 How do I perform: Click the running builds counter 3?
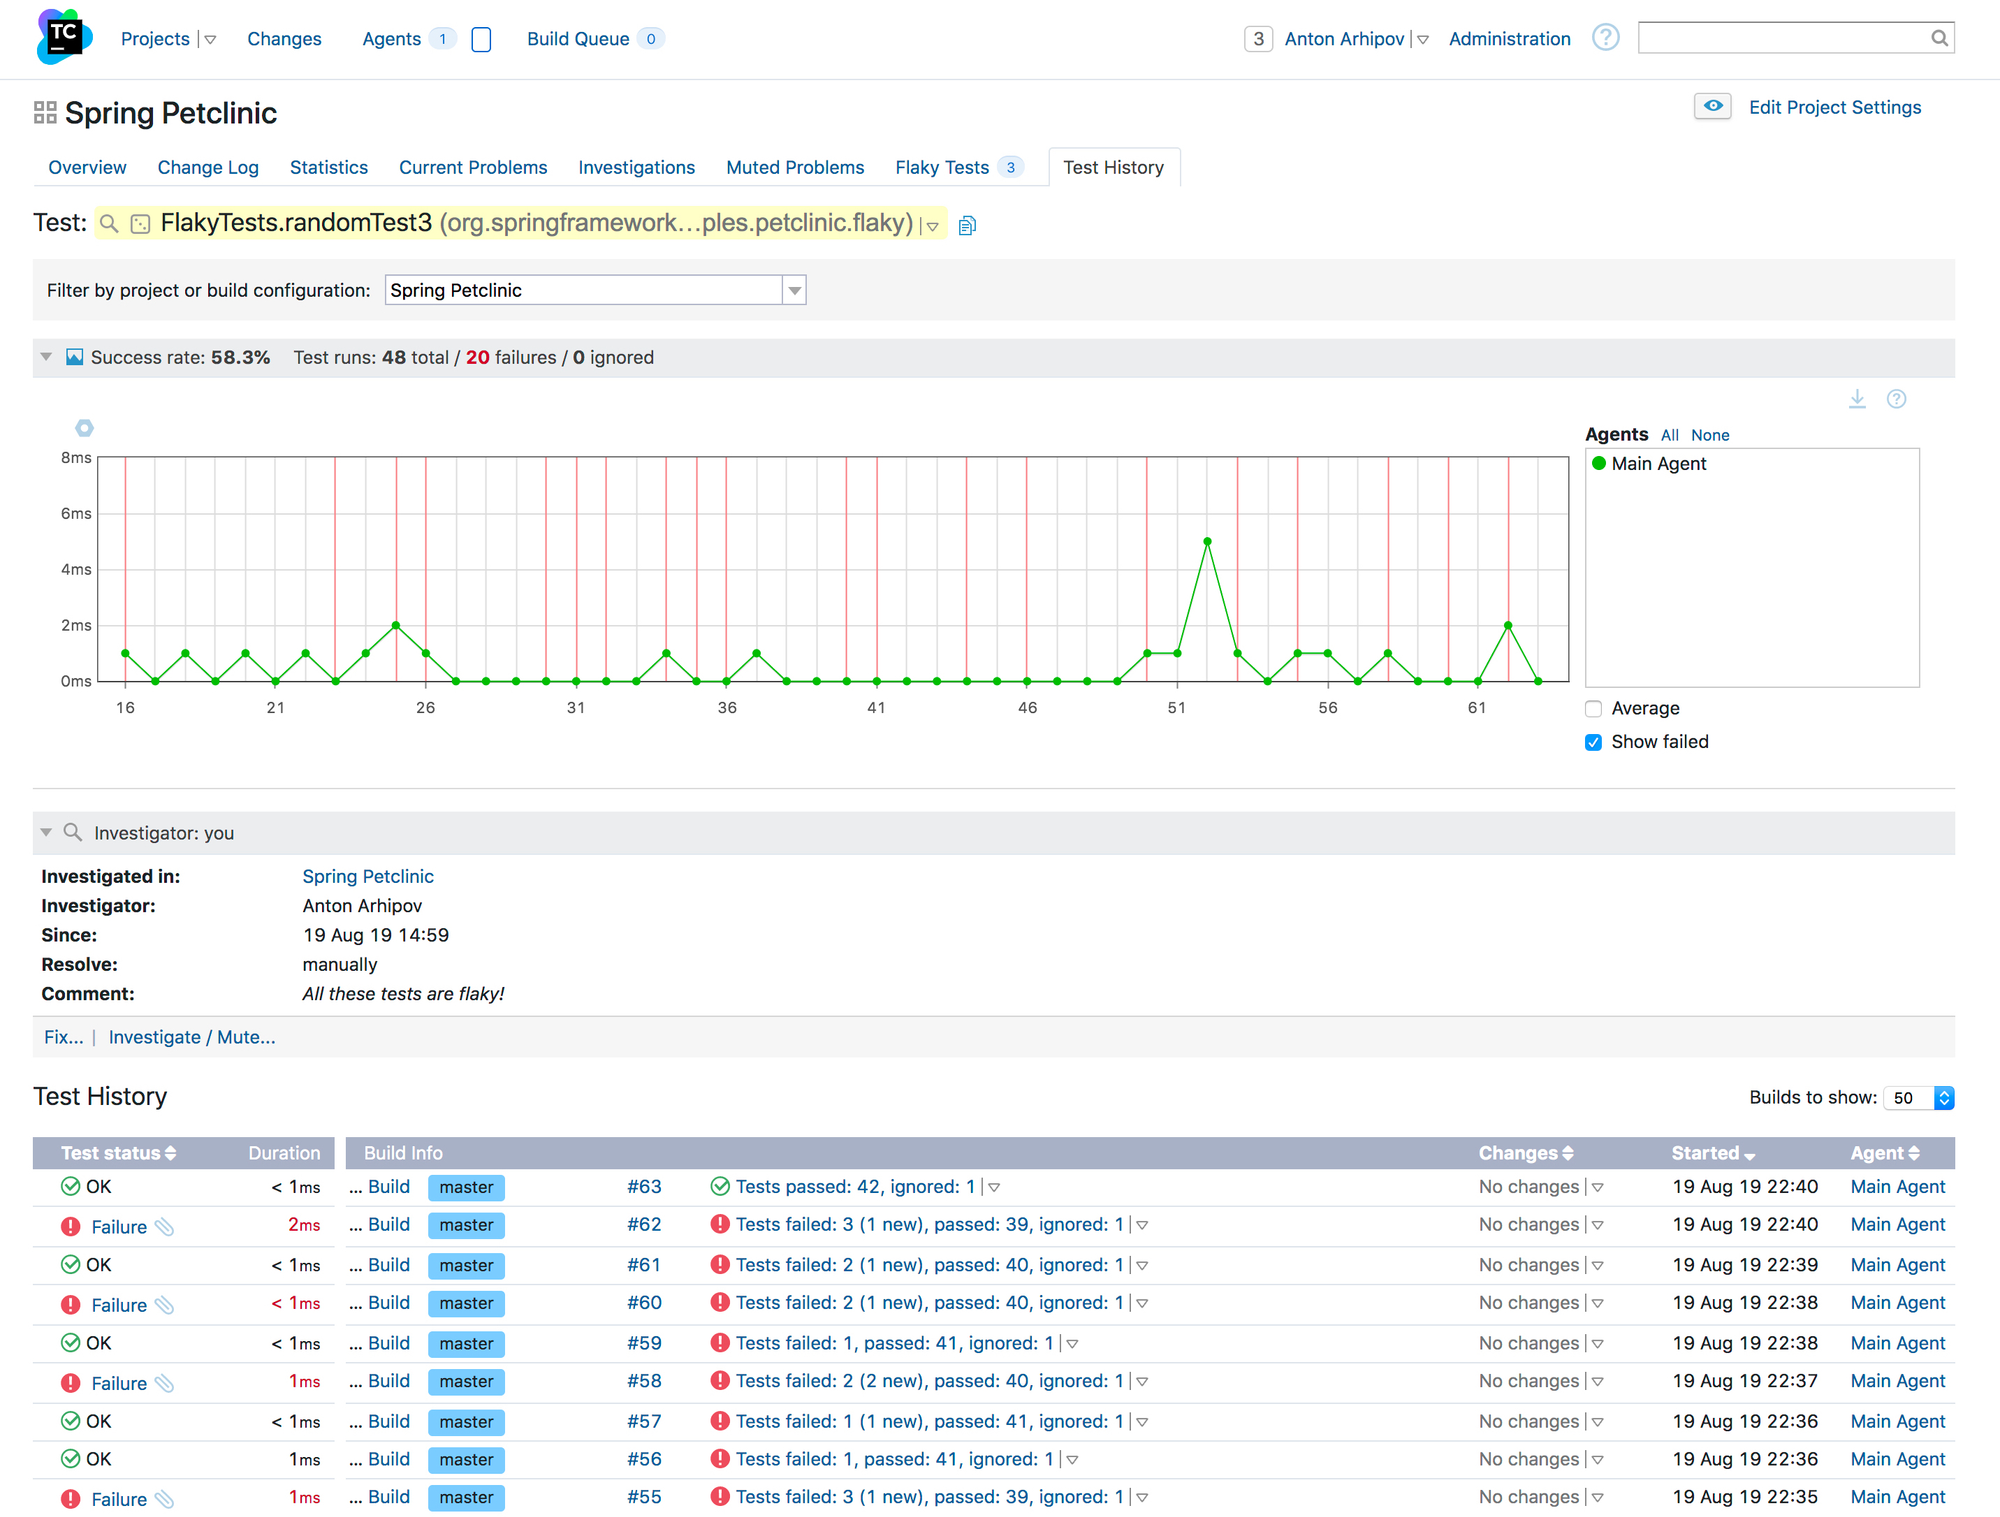(x=1258, y=39)
